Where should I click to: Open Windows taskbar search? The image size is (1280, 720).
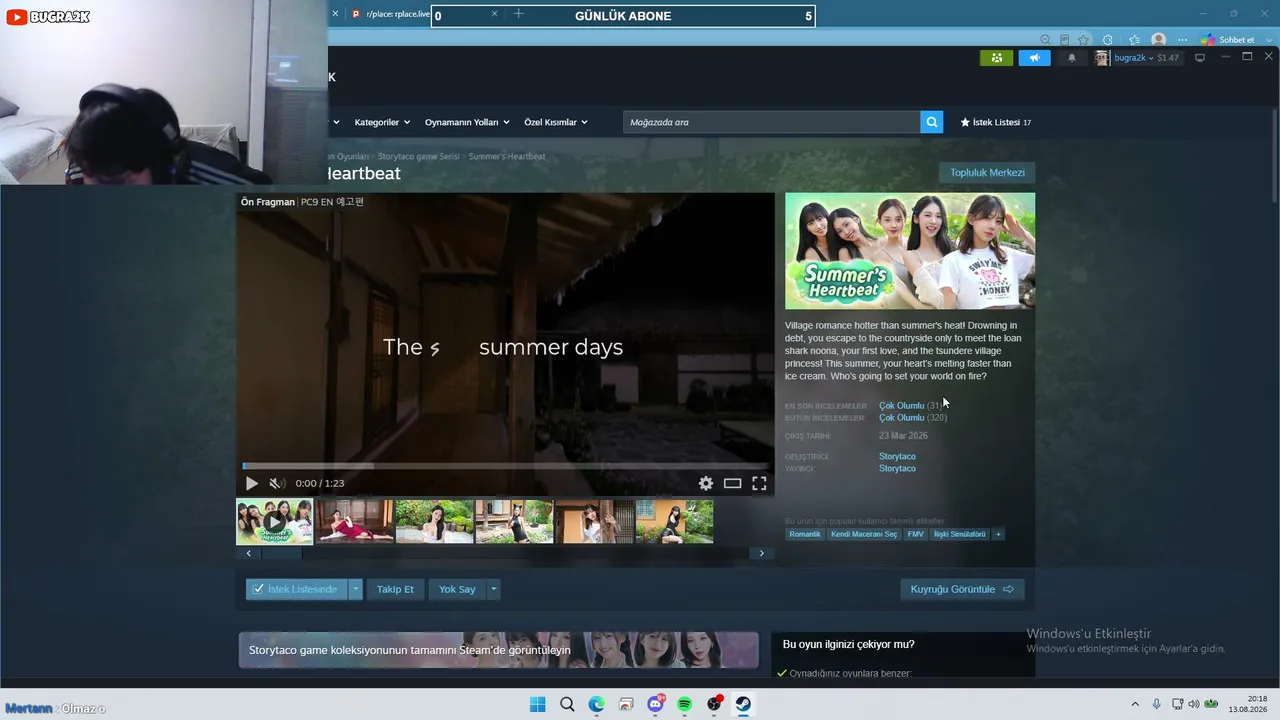coord(567,704)
